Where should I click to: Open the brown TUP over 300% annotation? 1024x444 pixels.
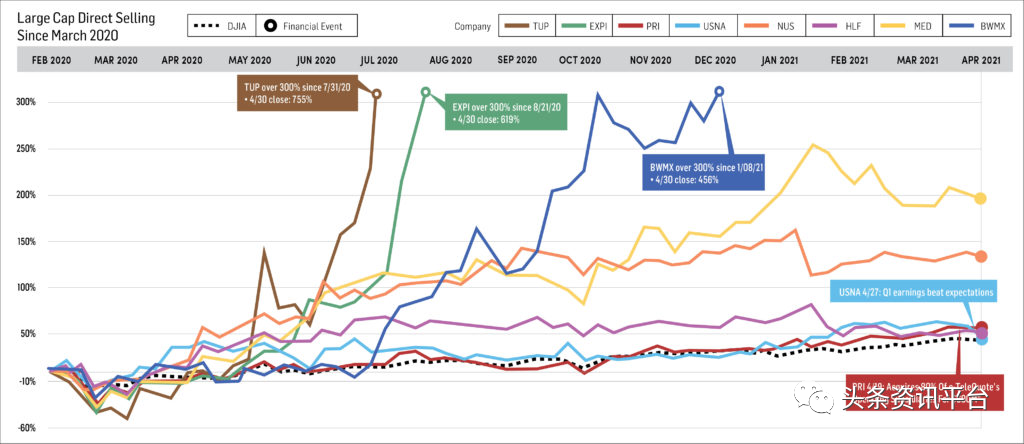tap(298, 94)
